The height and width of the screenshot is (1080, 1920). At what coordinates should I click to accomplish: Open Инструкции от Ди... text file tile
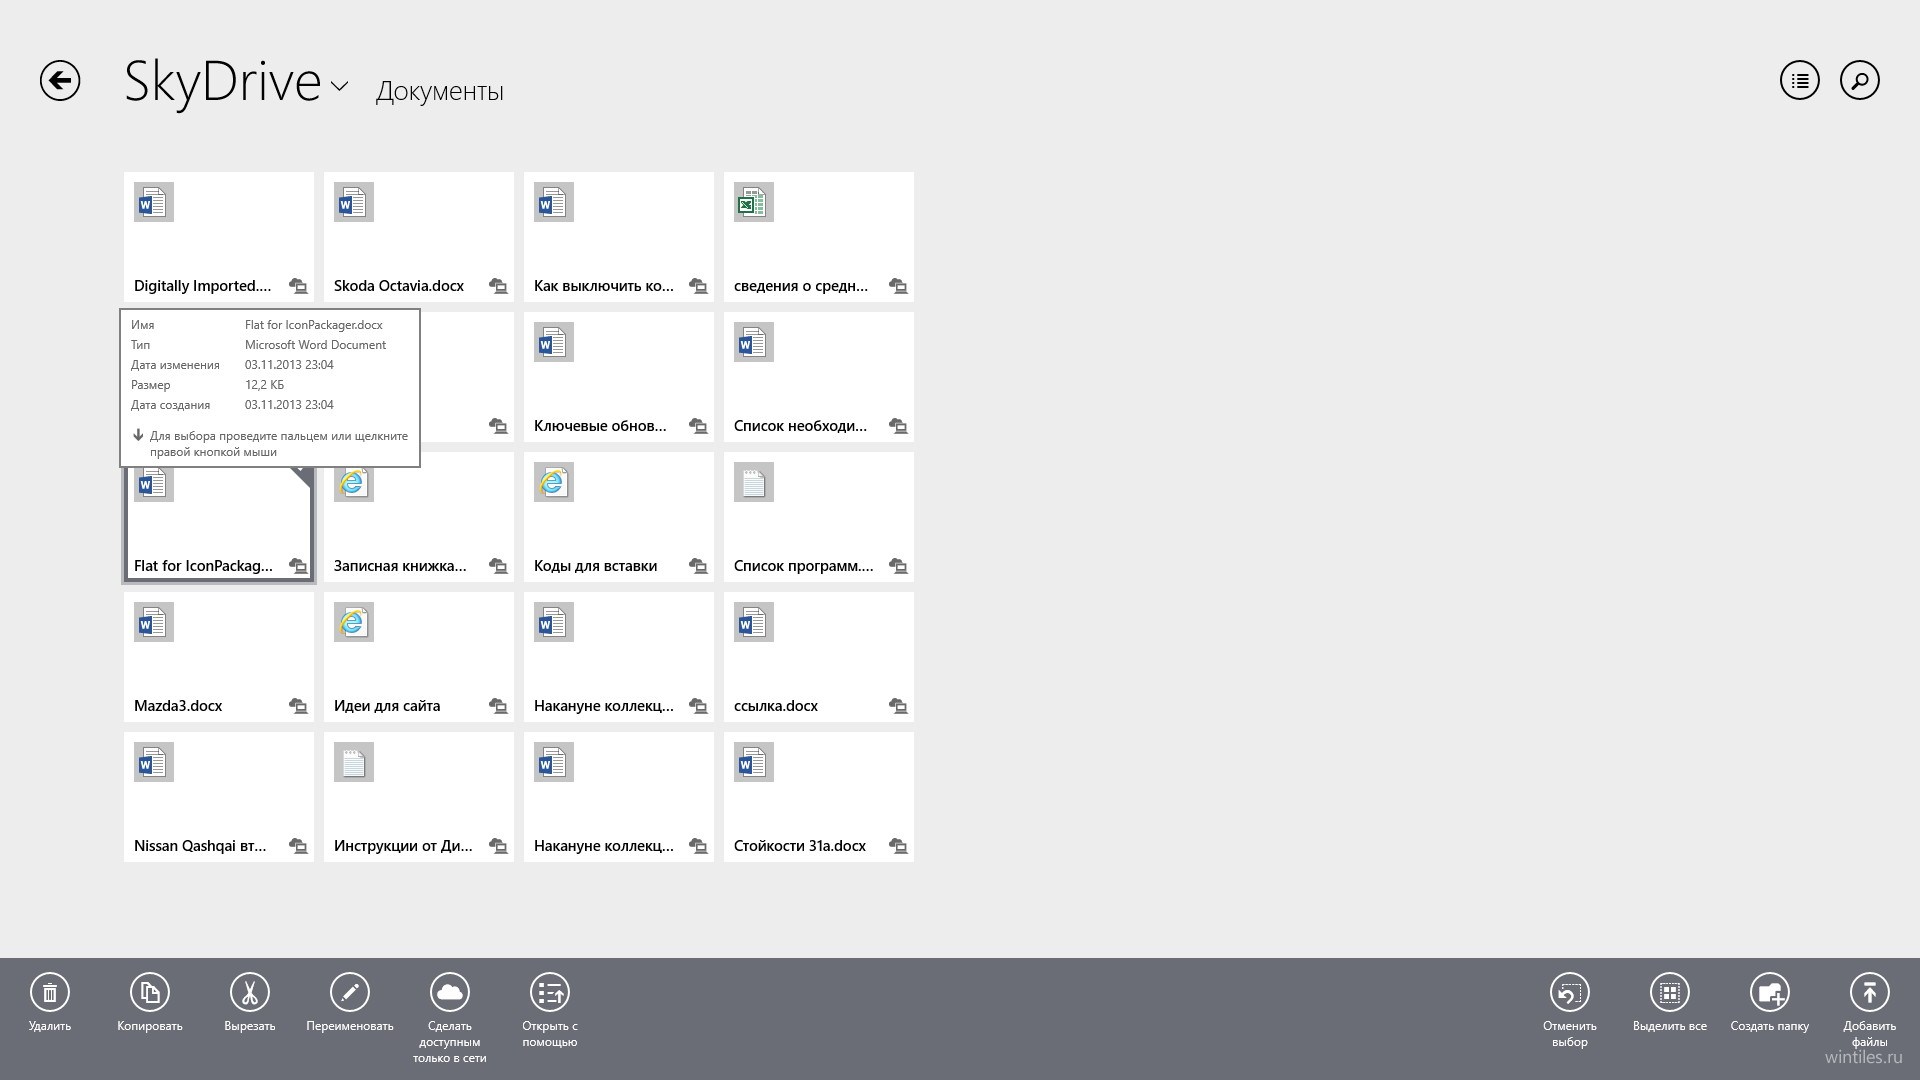419,797
